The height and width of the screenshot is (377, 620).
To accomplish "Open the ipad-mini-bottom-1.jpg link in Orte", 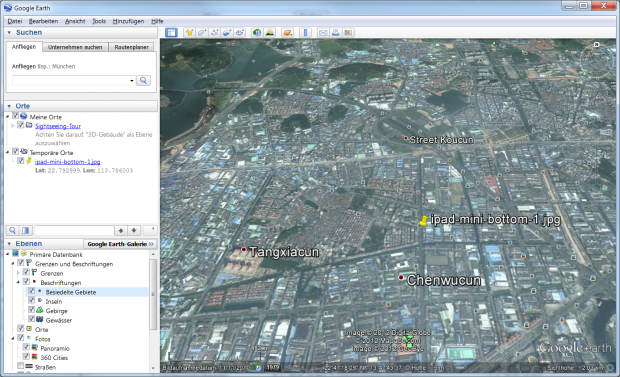I will [68, 161].
